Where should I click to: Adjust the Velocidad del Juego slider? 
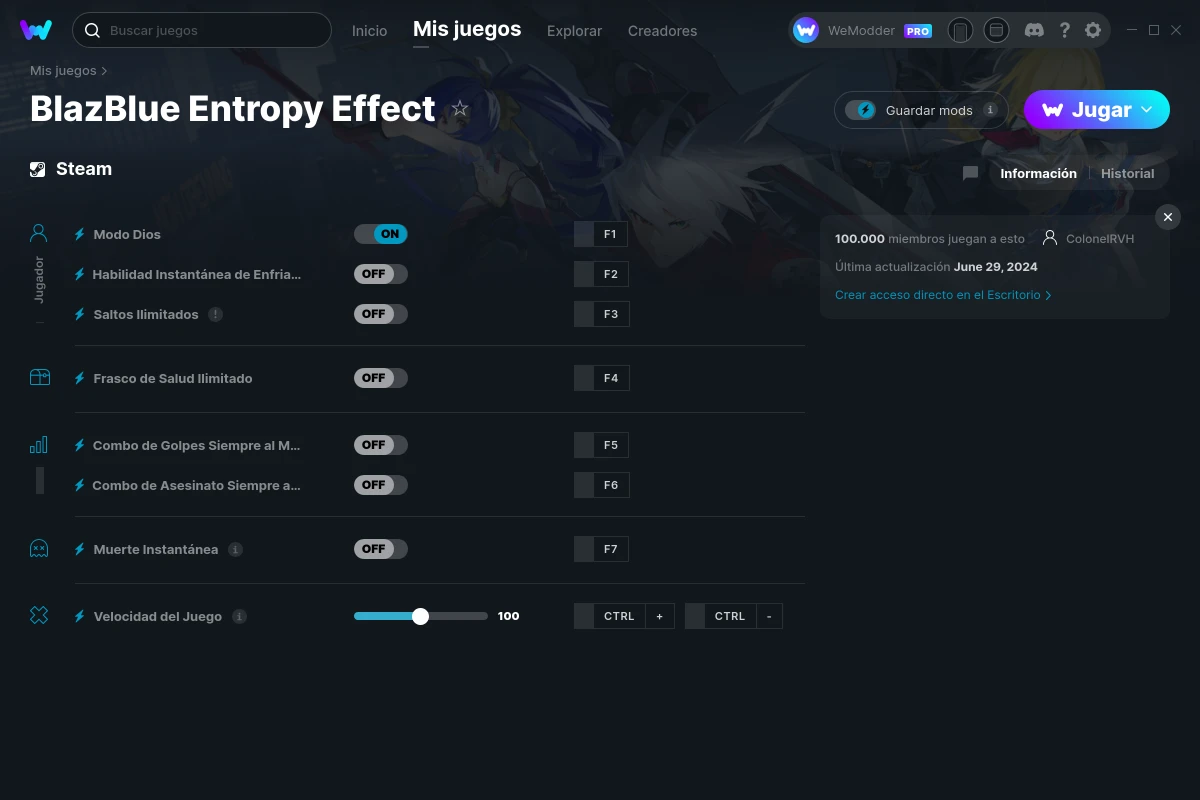tap(420, 616)
